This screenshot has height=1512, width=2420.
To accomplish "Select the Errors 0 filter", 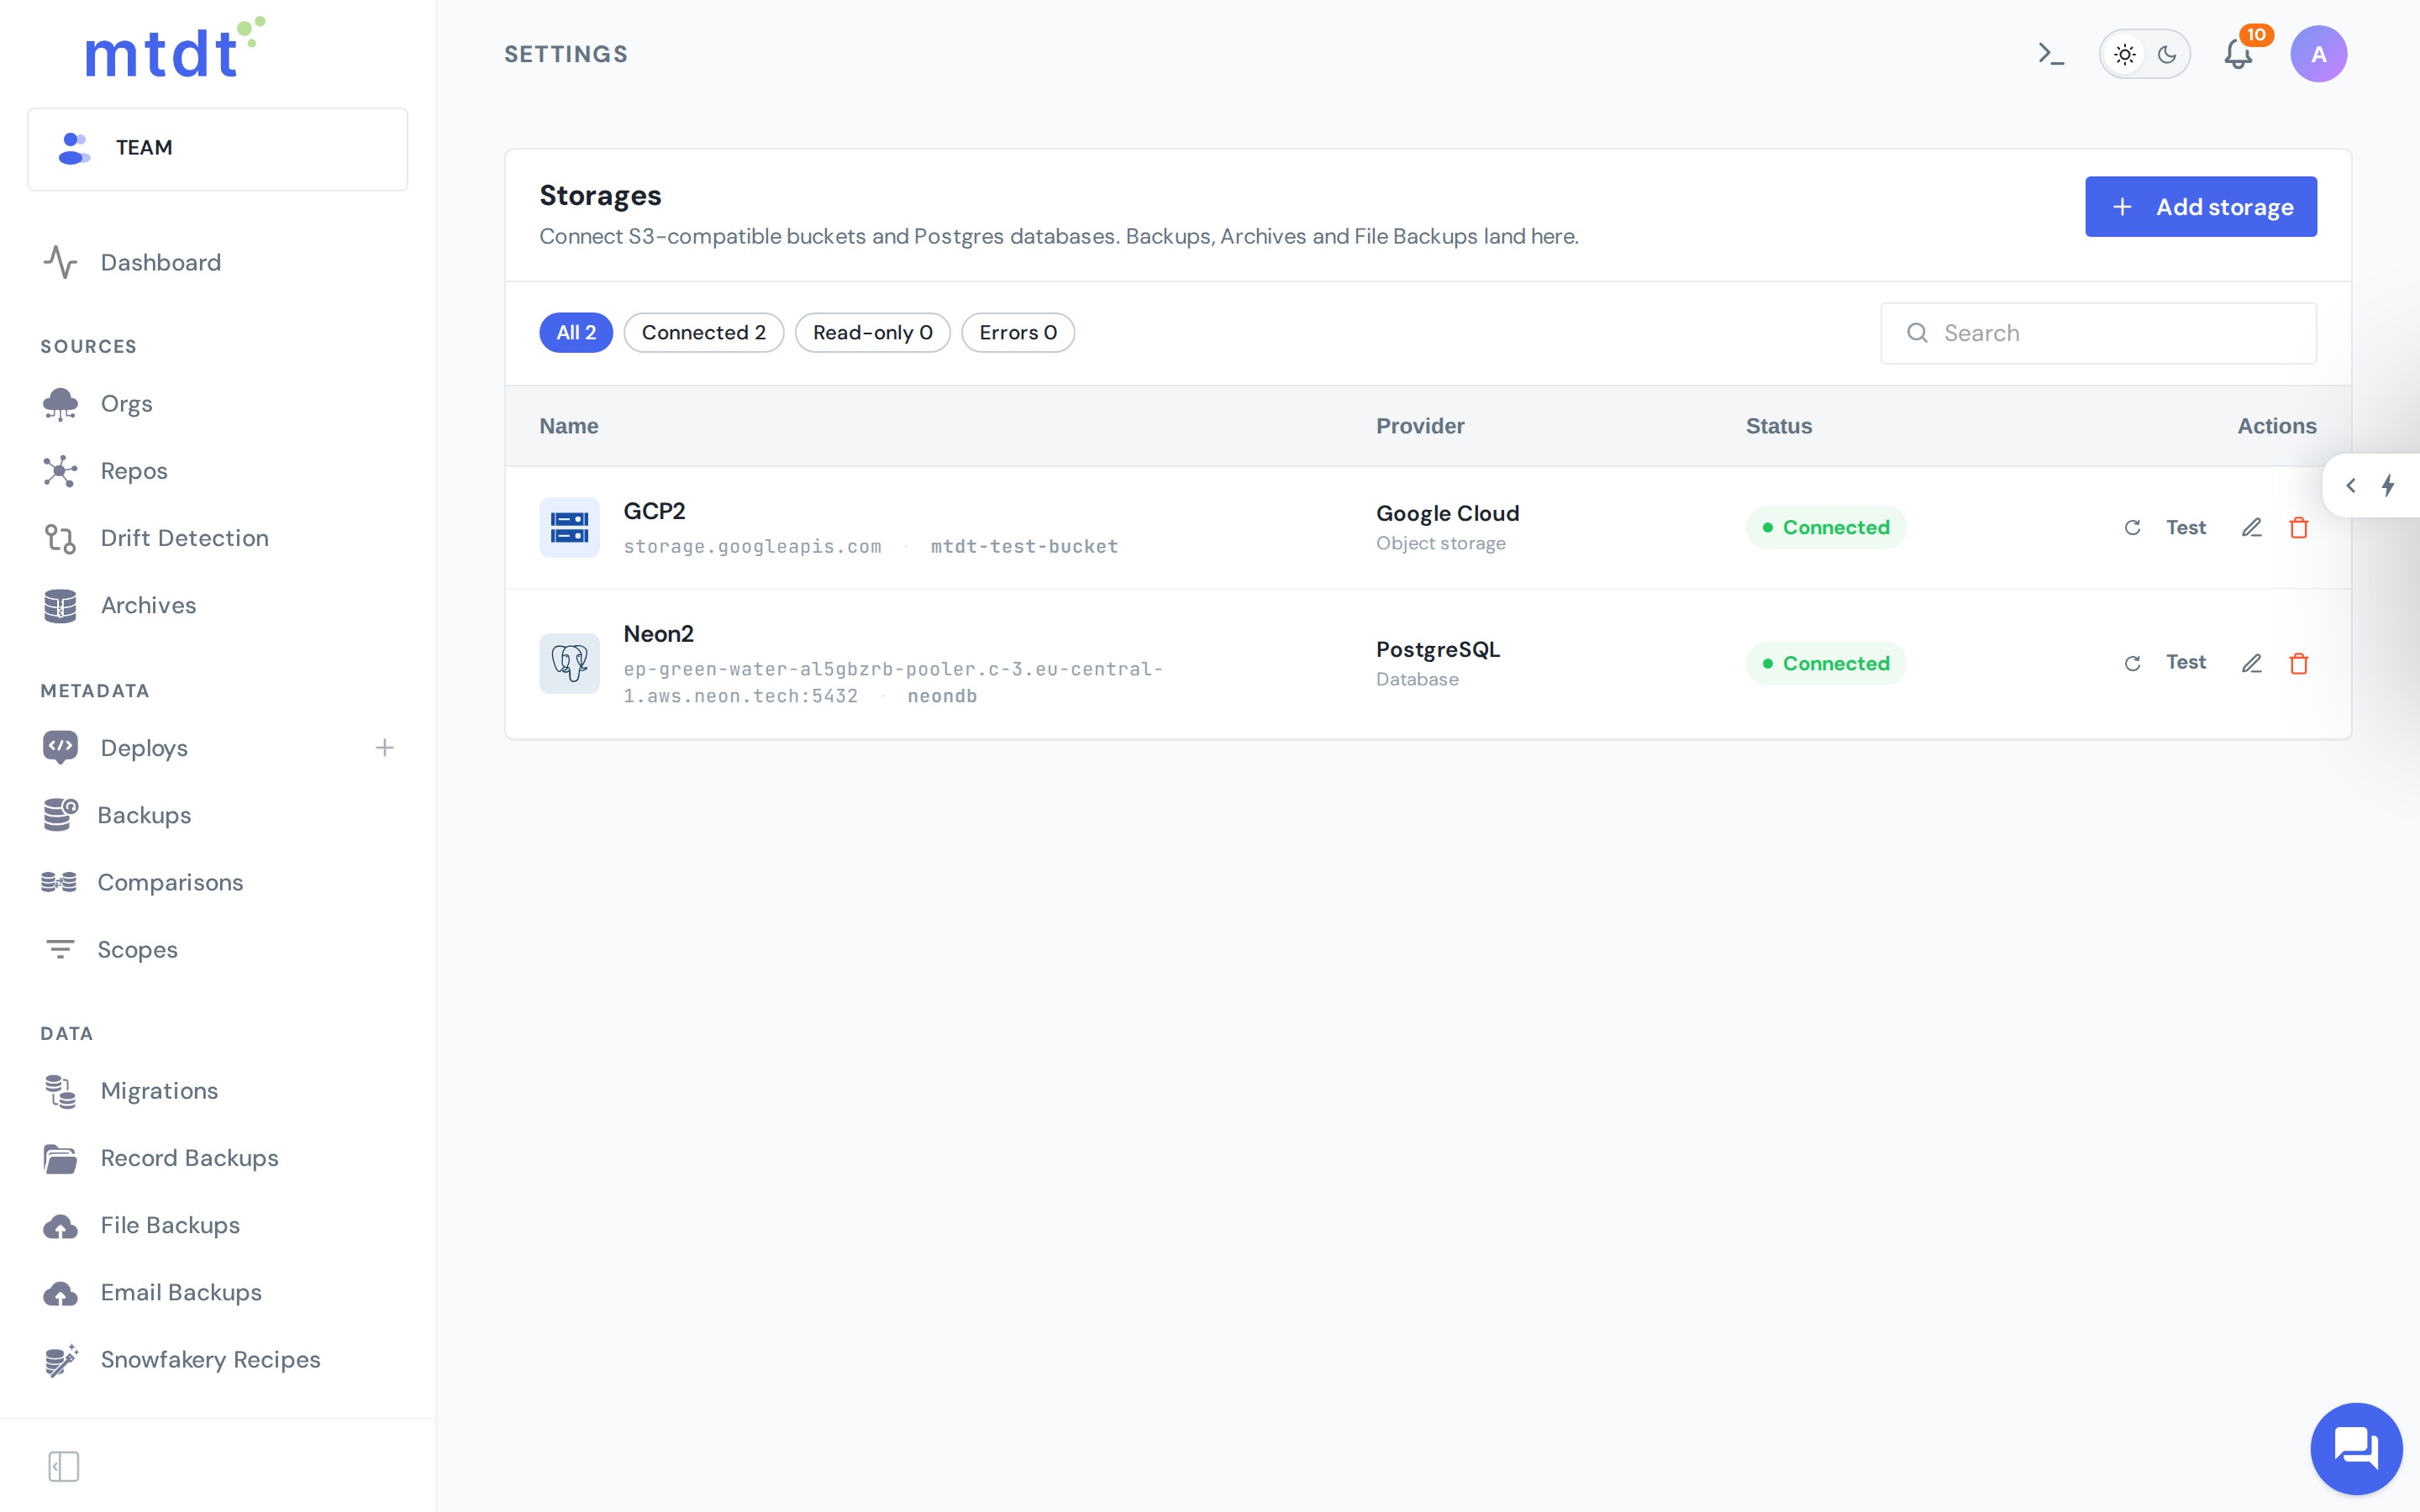I will (x=1018, y=333).
